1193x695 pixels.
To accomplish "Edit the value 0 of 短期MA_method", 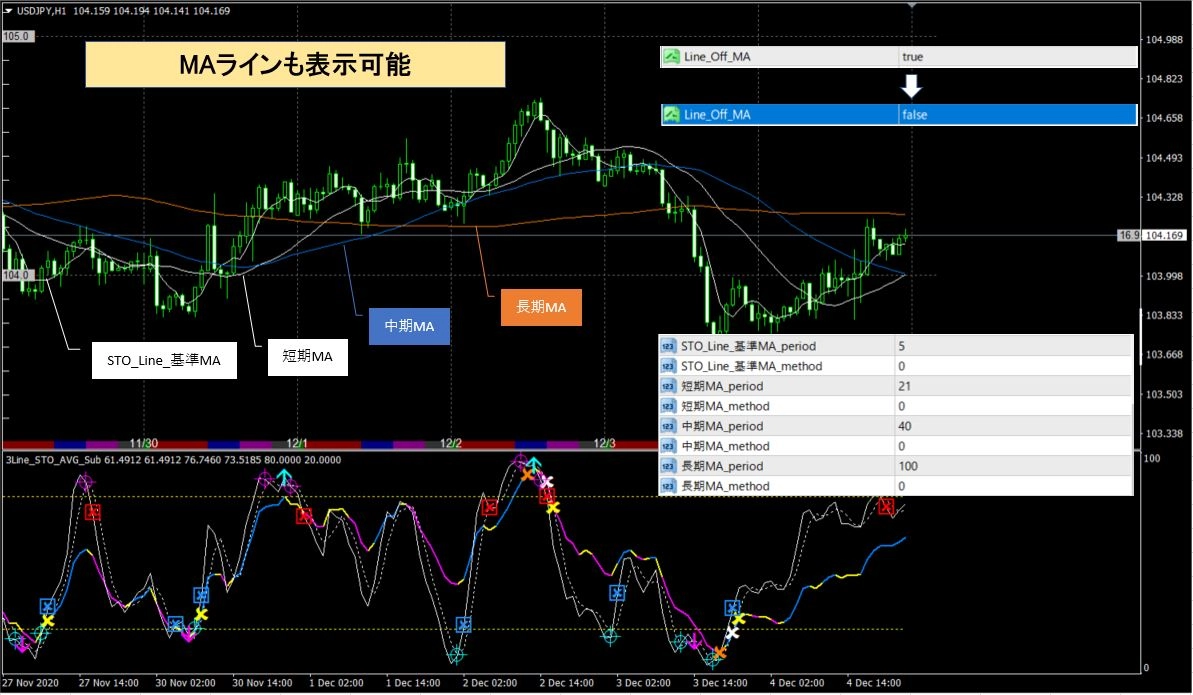I will pos(902,406).
